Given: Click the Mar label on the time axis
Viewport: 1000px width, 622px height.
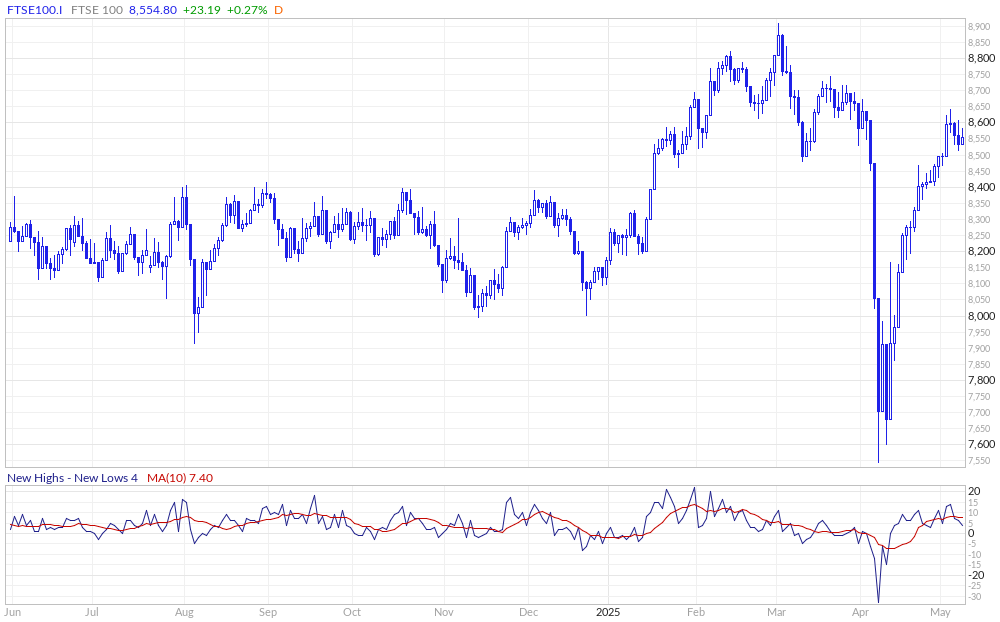Looking at the screenshot, I should (776, 612).
